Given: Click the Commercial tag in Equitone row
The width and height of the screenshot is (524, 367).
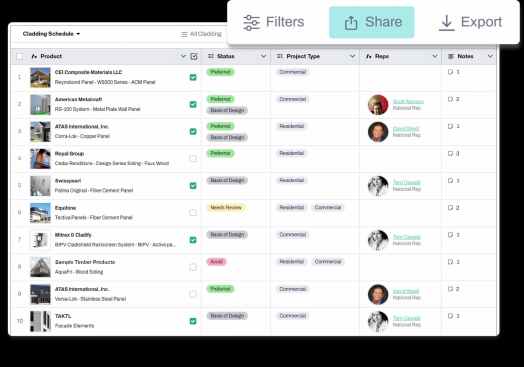Looking at the screenshot, I should tap(328, 208).
